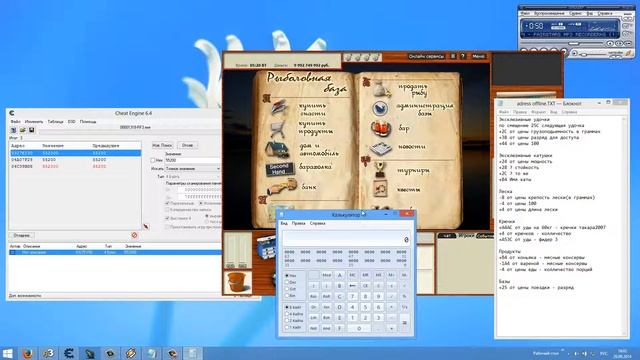Open Firefox from the taskbar
The height and width of the screenshot is (360, 640).
click(28, 353)
